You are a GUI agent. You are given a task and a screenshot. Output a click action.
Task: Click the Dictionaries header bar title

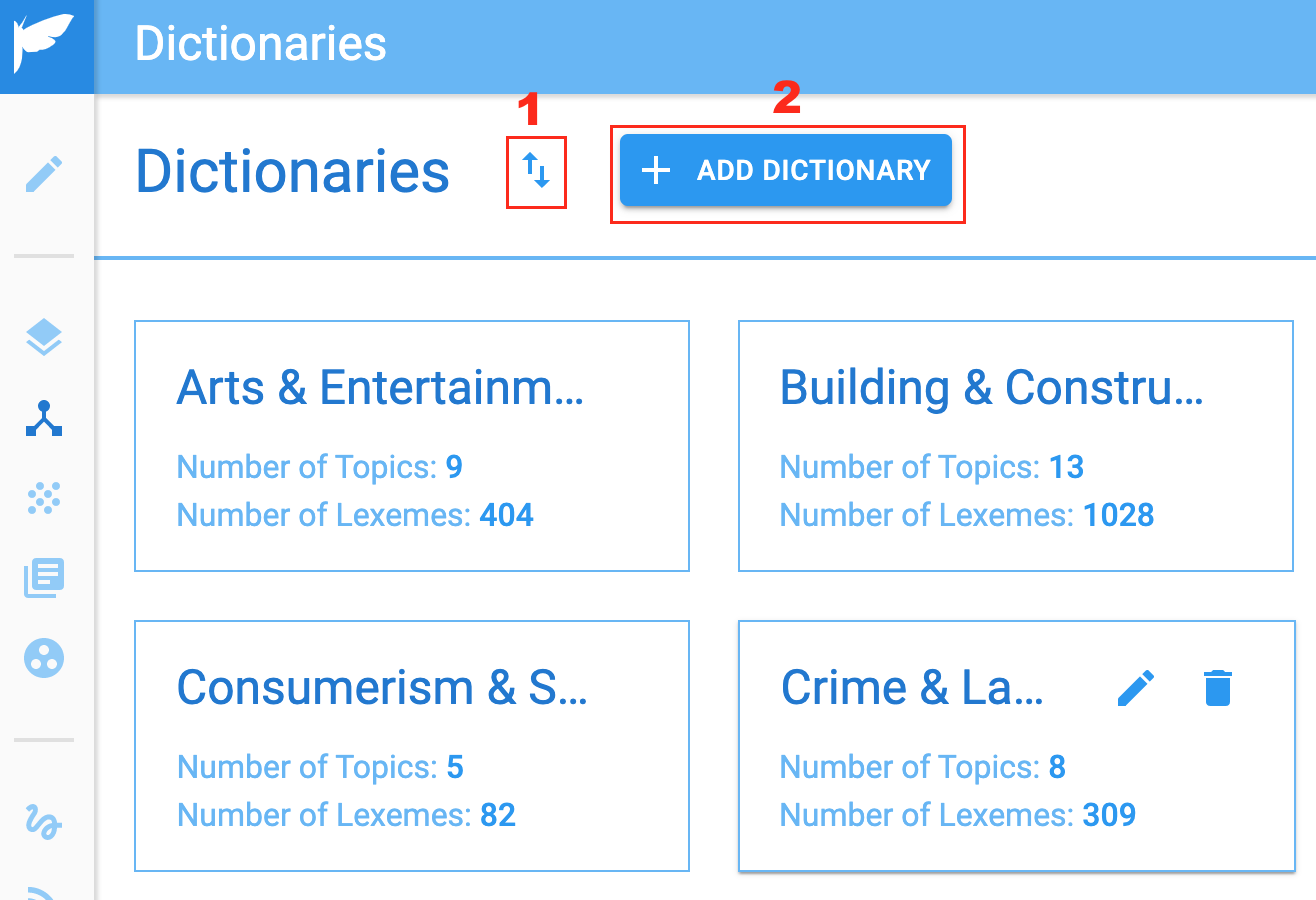[x=260, y=44]
